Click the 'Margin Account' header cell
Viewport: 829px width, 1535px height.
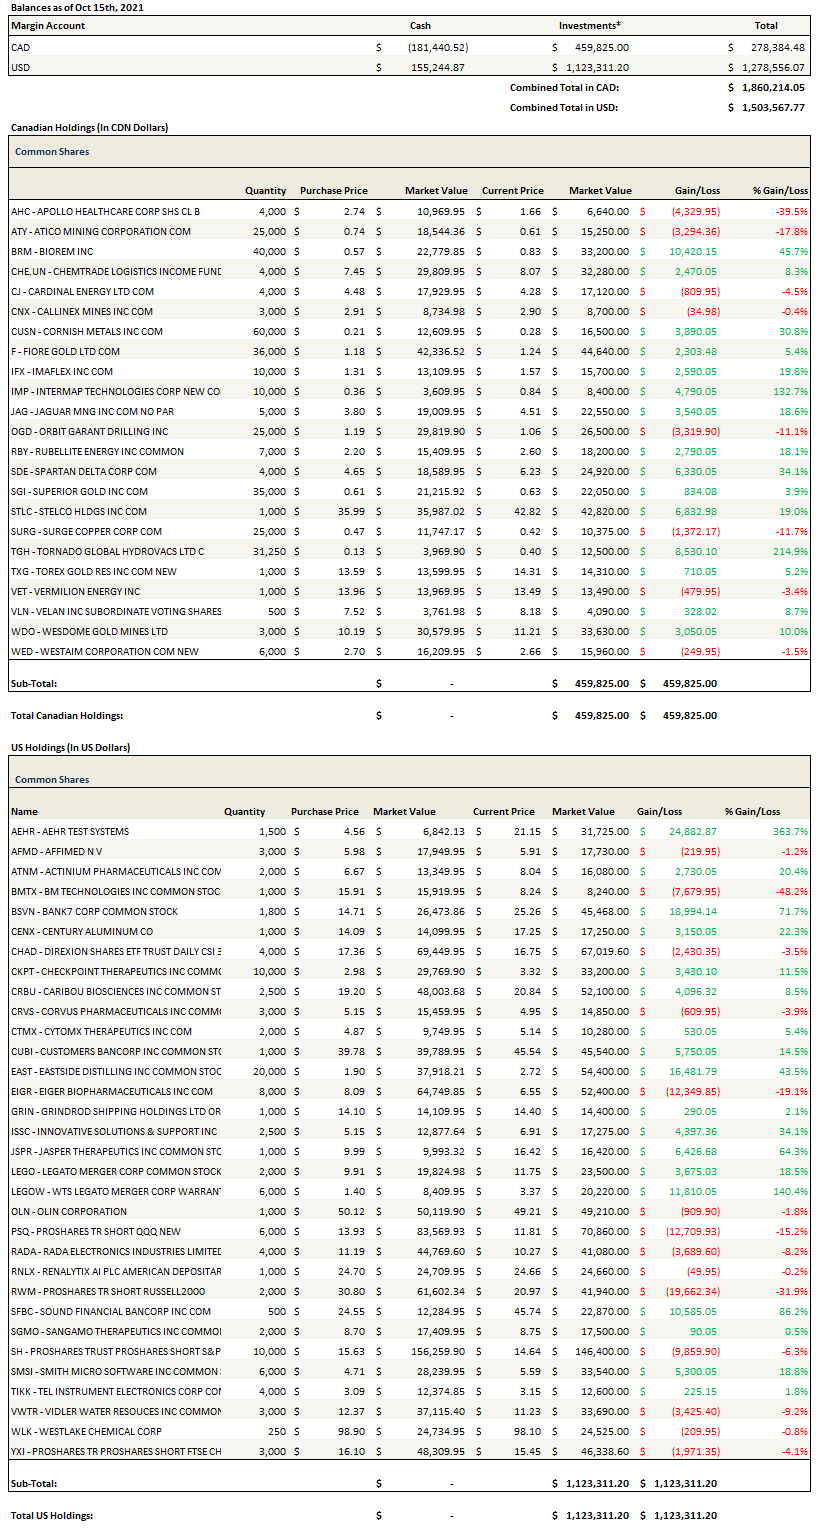tap(48, 26)
